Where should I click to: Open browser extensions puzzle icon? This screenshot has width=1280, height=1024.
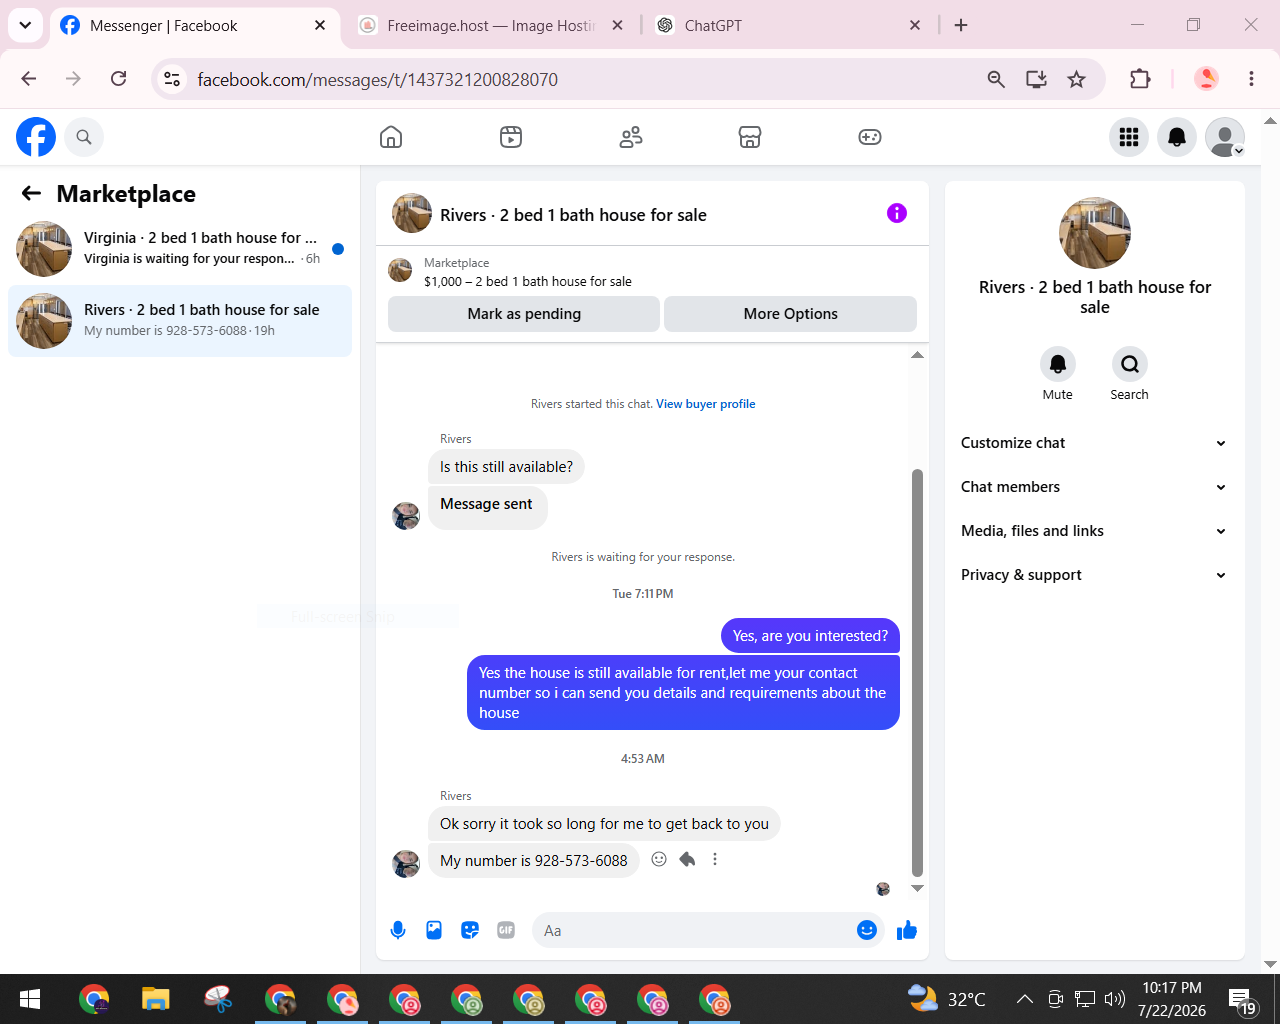1140,79
